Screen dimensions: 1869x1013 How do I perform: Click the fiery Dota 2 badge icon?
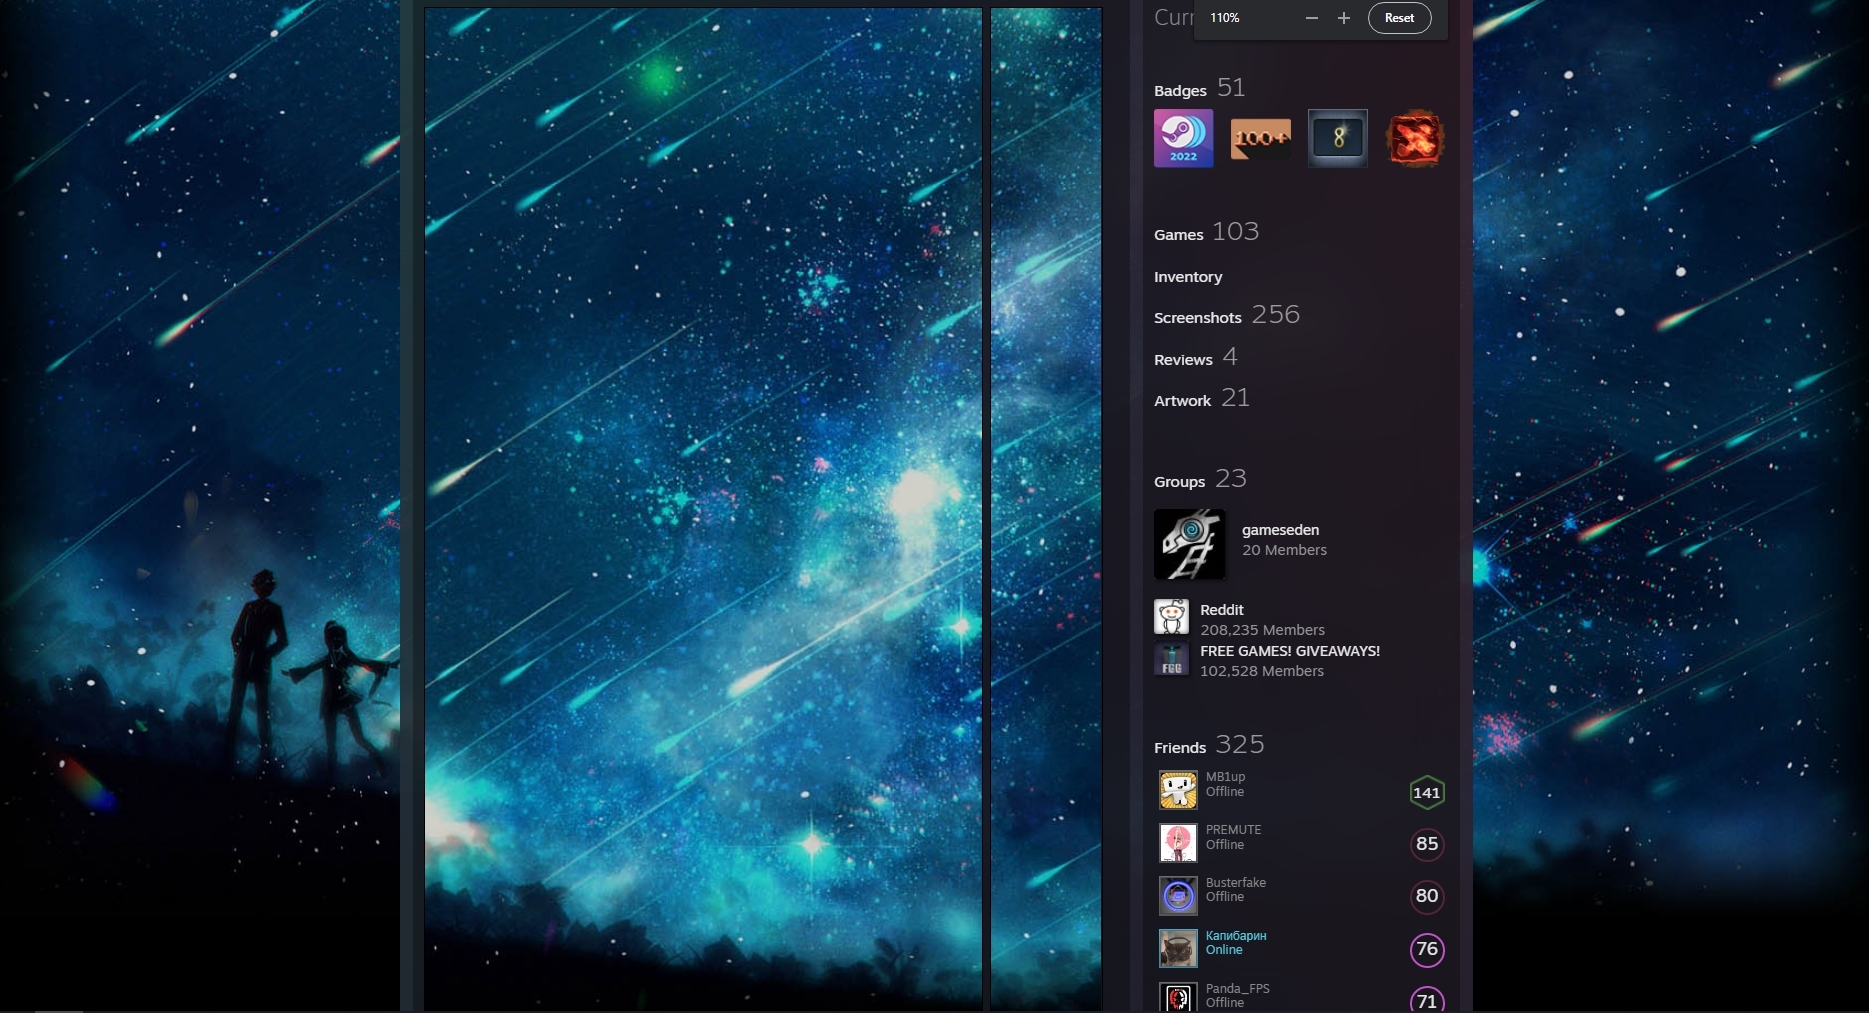click(x=1414, y=138)
